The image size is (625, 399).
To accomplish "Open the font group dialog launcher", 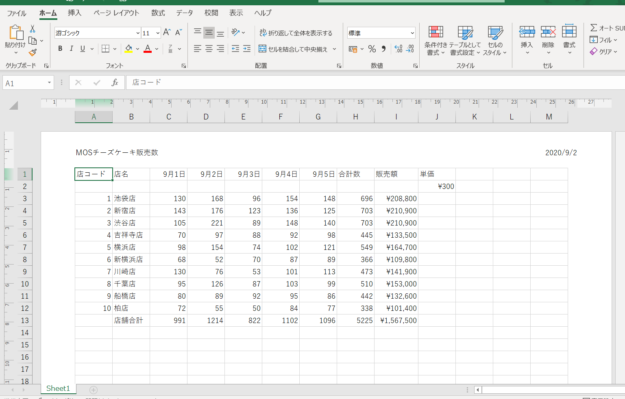I will pyautogui.click(x=184, y=66).
